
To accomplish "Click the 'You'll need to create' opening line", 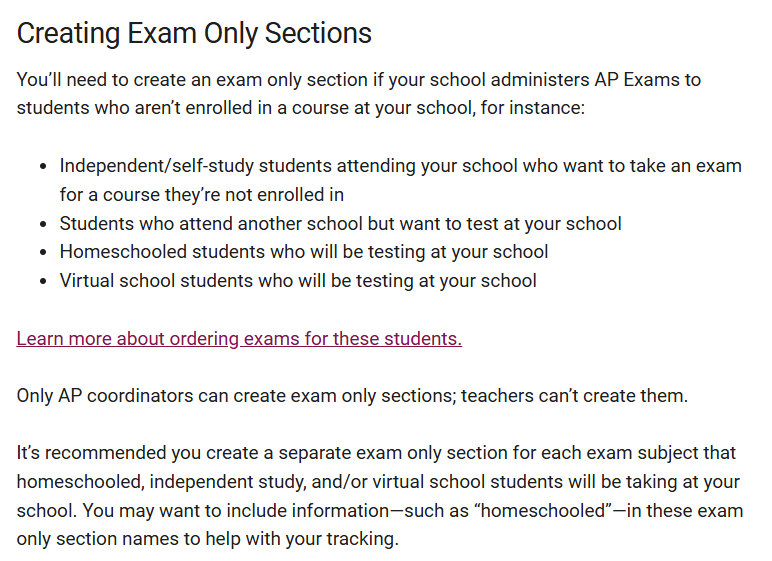I will pos(358,80).
